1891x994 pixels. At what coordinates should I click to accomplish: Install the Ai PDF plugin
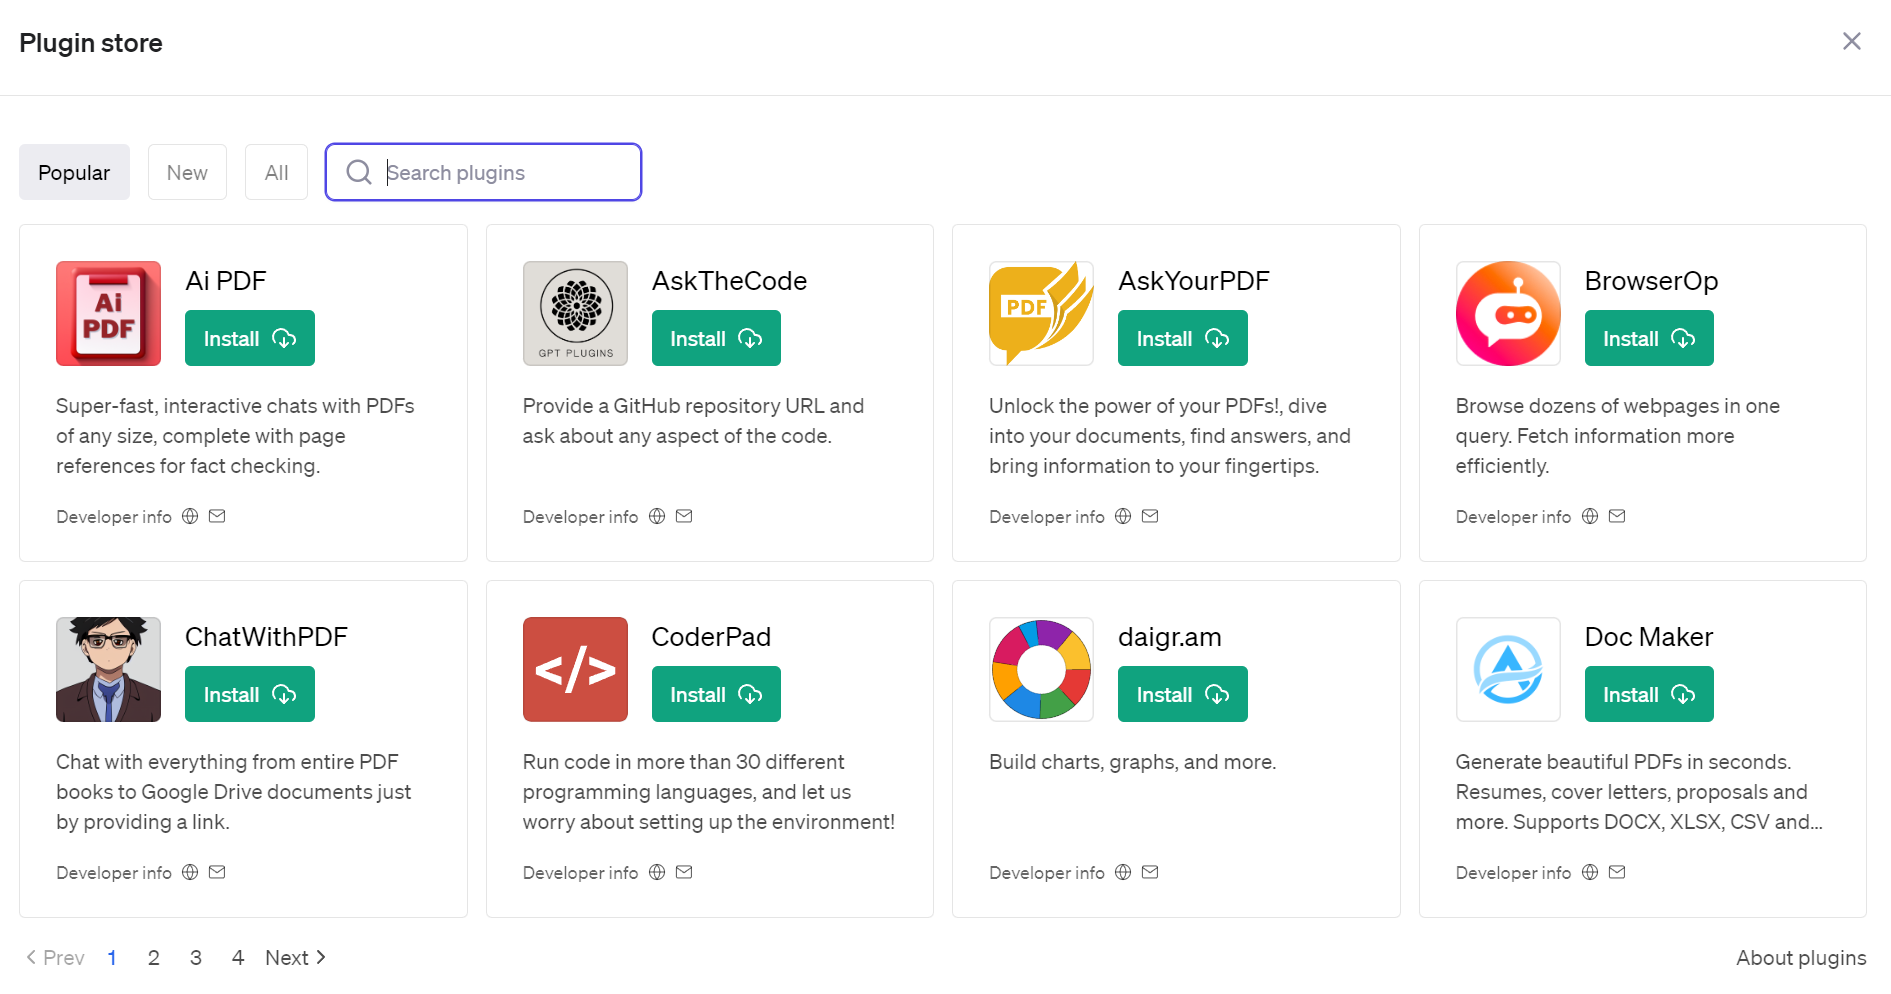point(250,338)
